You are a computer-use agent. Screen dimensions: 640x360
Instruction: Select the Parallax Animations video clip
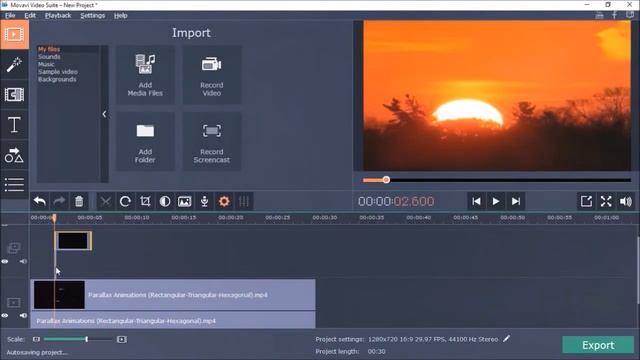(173, 295)
